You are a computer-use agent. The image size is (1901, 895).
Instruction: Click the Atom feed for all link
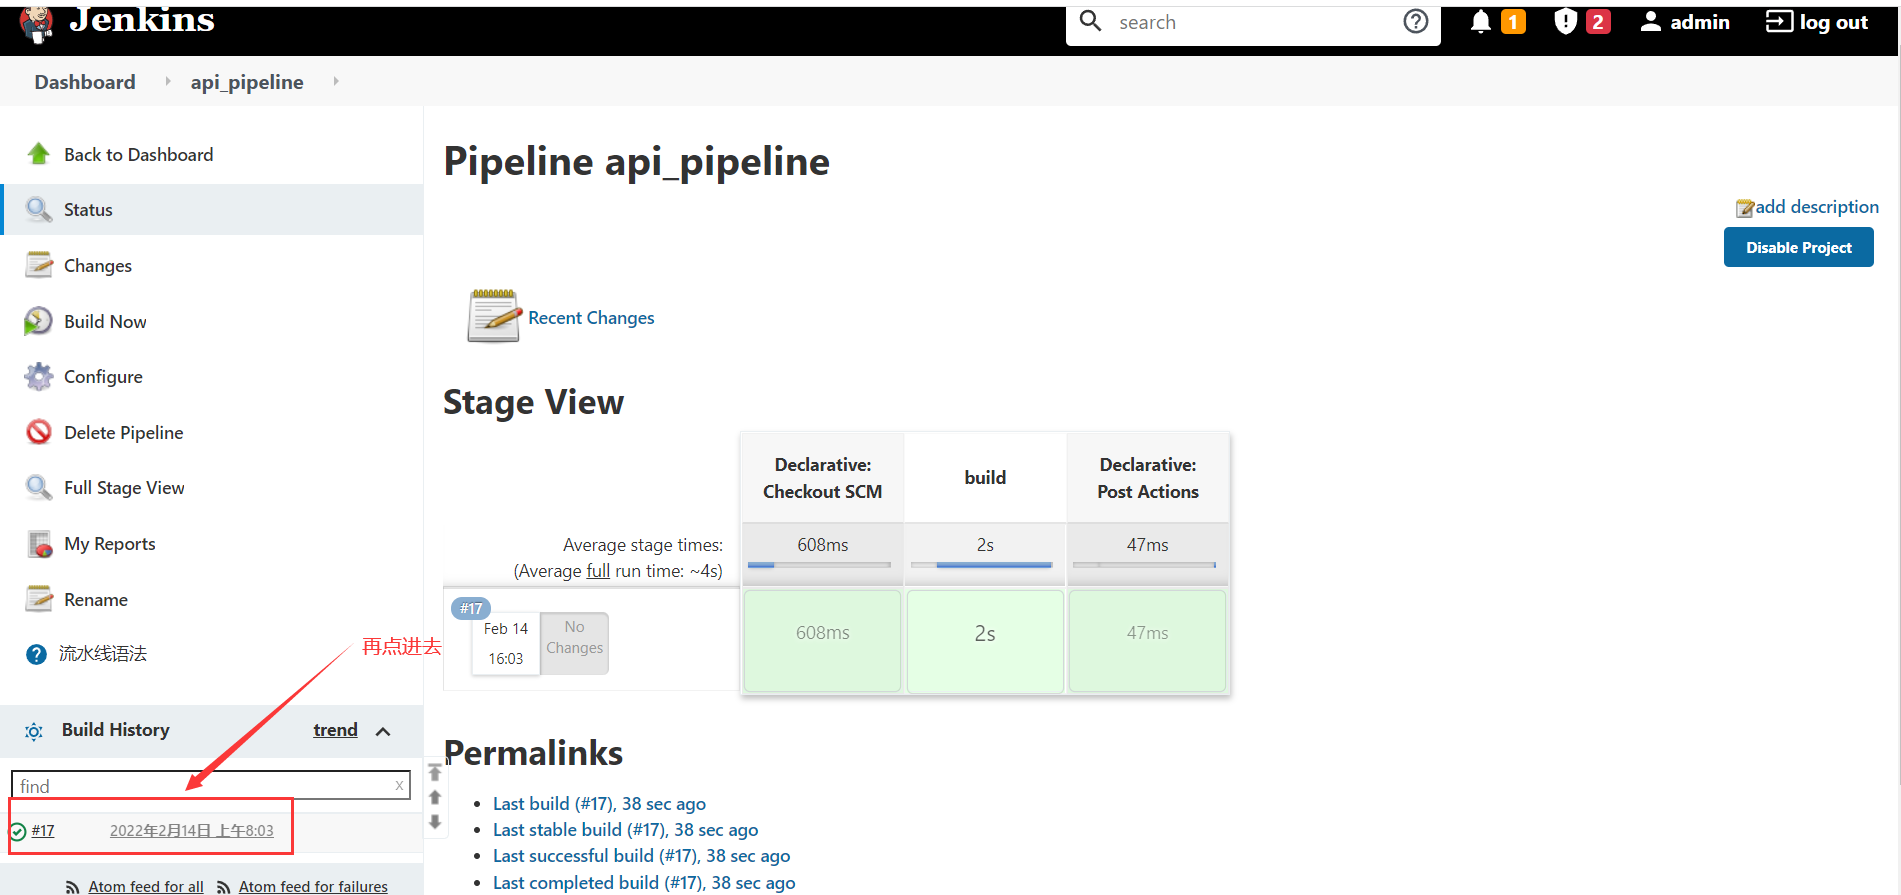(x=145, y=886)
